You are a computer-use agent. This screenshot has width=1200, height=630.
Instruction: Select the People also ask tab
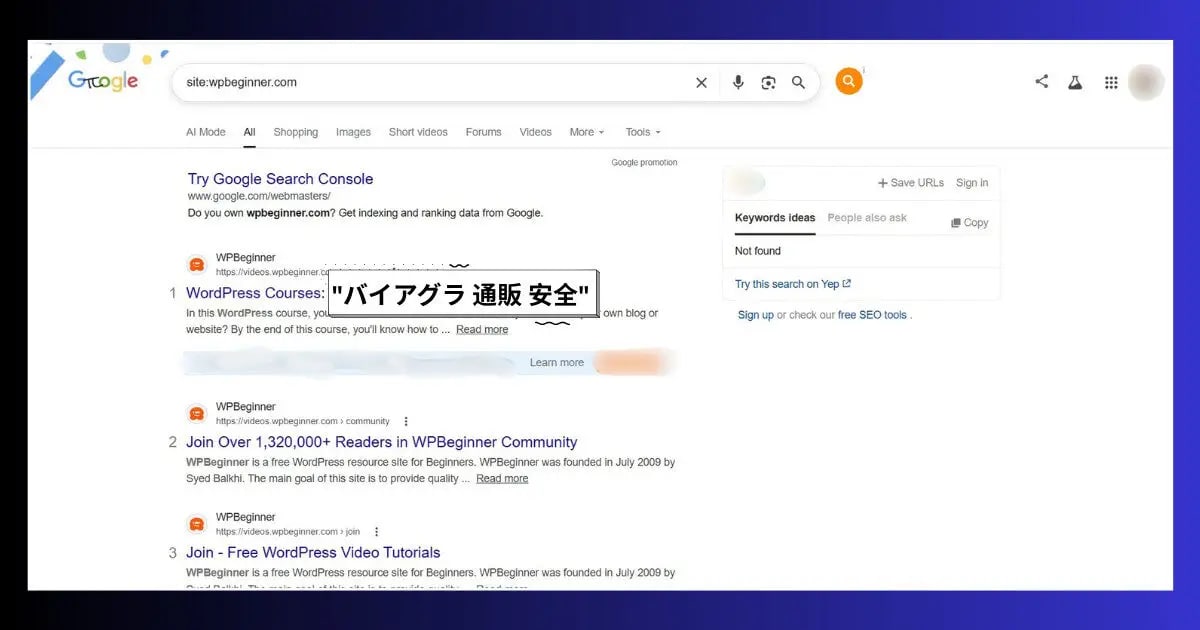tap(867, 217)
